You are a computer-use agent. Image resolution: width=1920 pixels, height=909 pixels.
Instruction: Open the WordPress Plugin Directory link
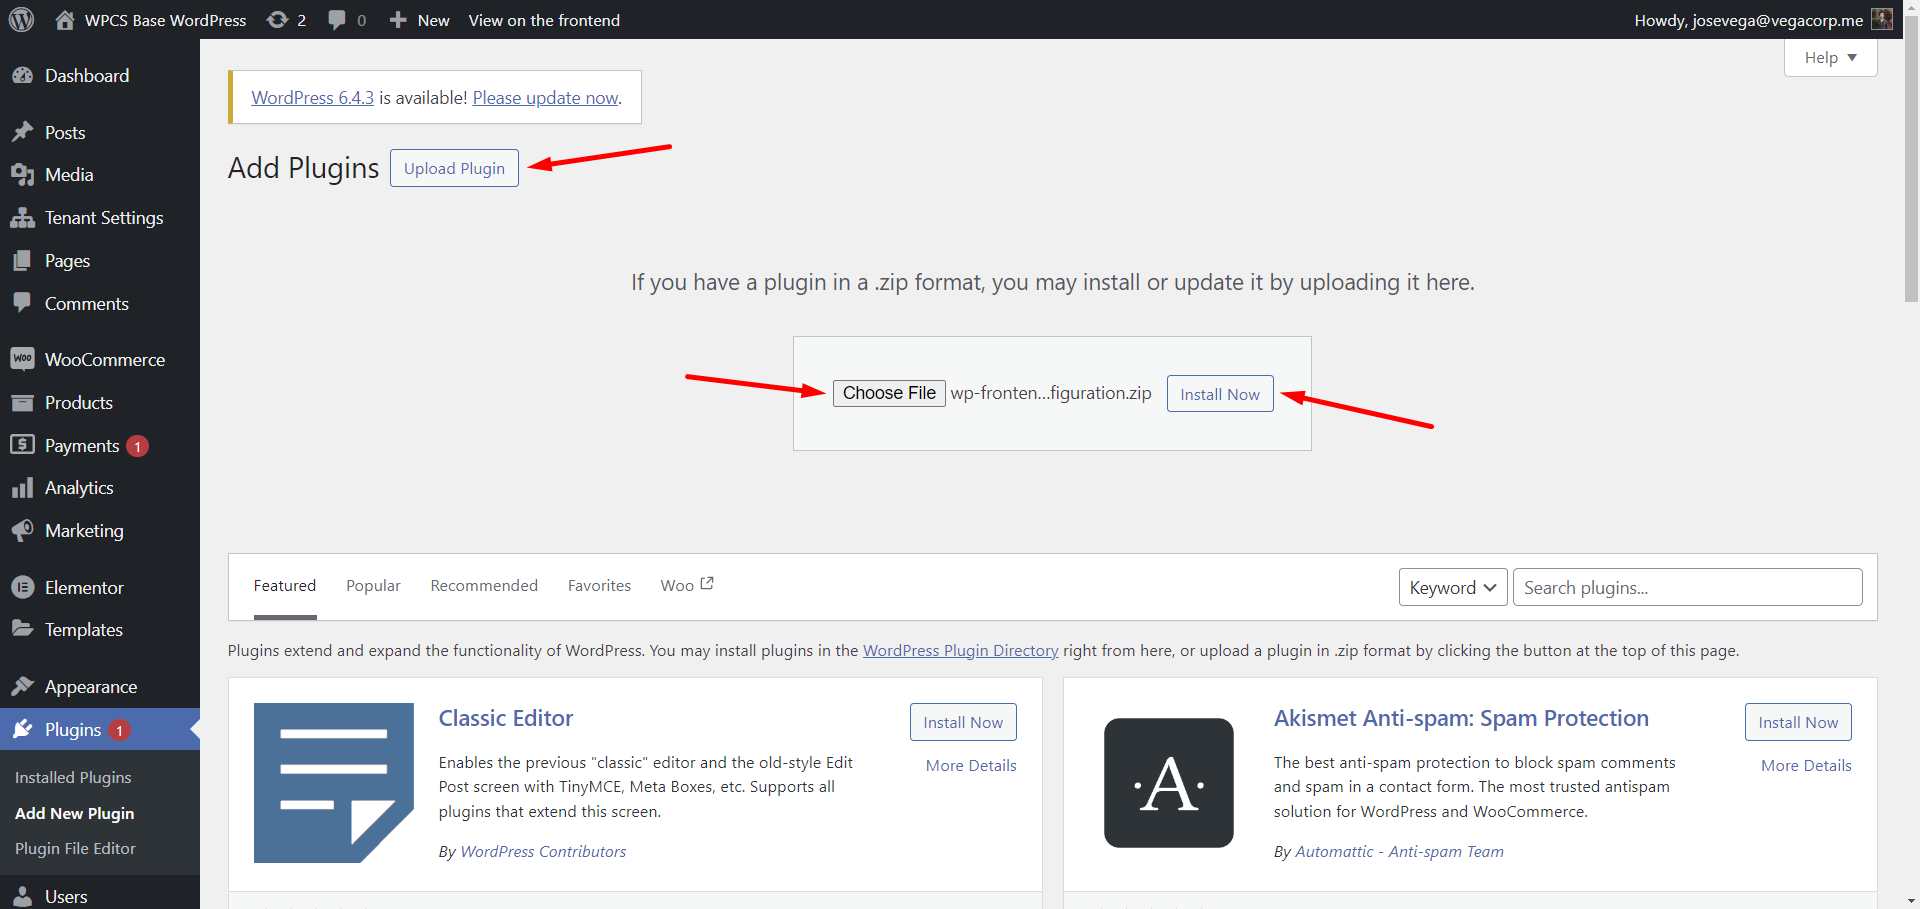tap(960, 650)
